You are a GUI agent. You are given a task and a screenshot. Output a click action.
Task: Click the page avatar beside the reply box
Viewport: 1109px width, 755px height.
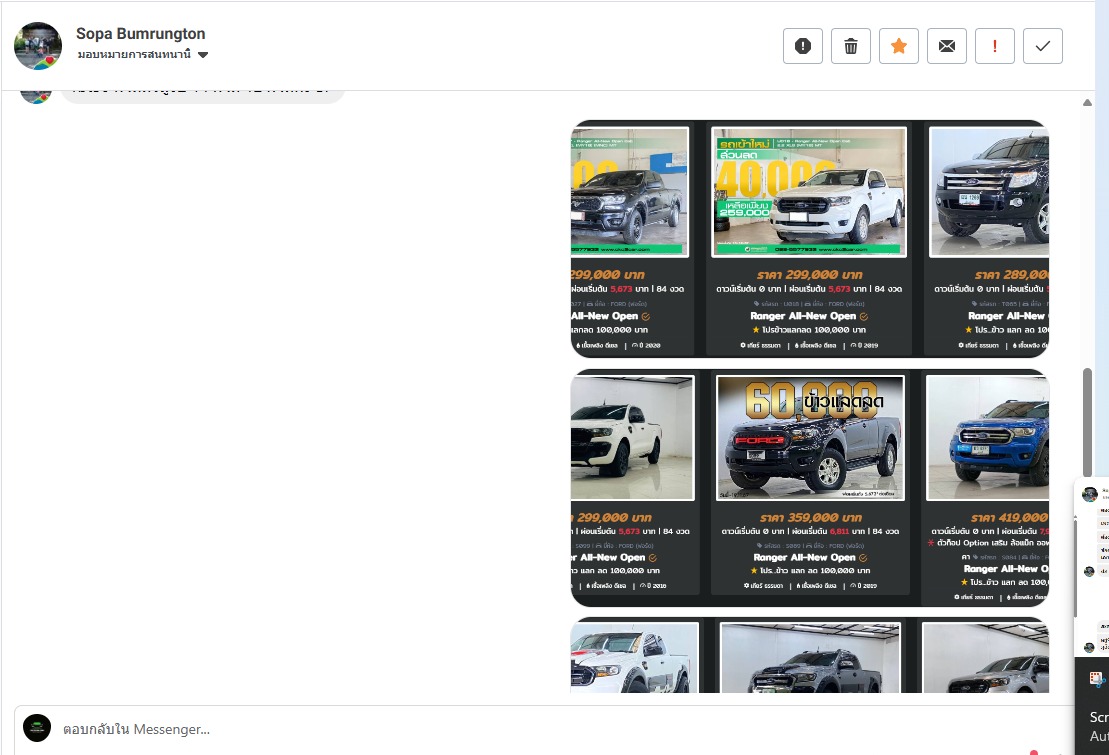[x=37, y=728]
